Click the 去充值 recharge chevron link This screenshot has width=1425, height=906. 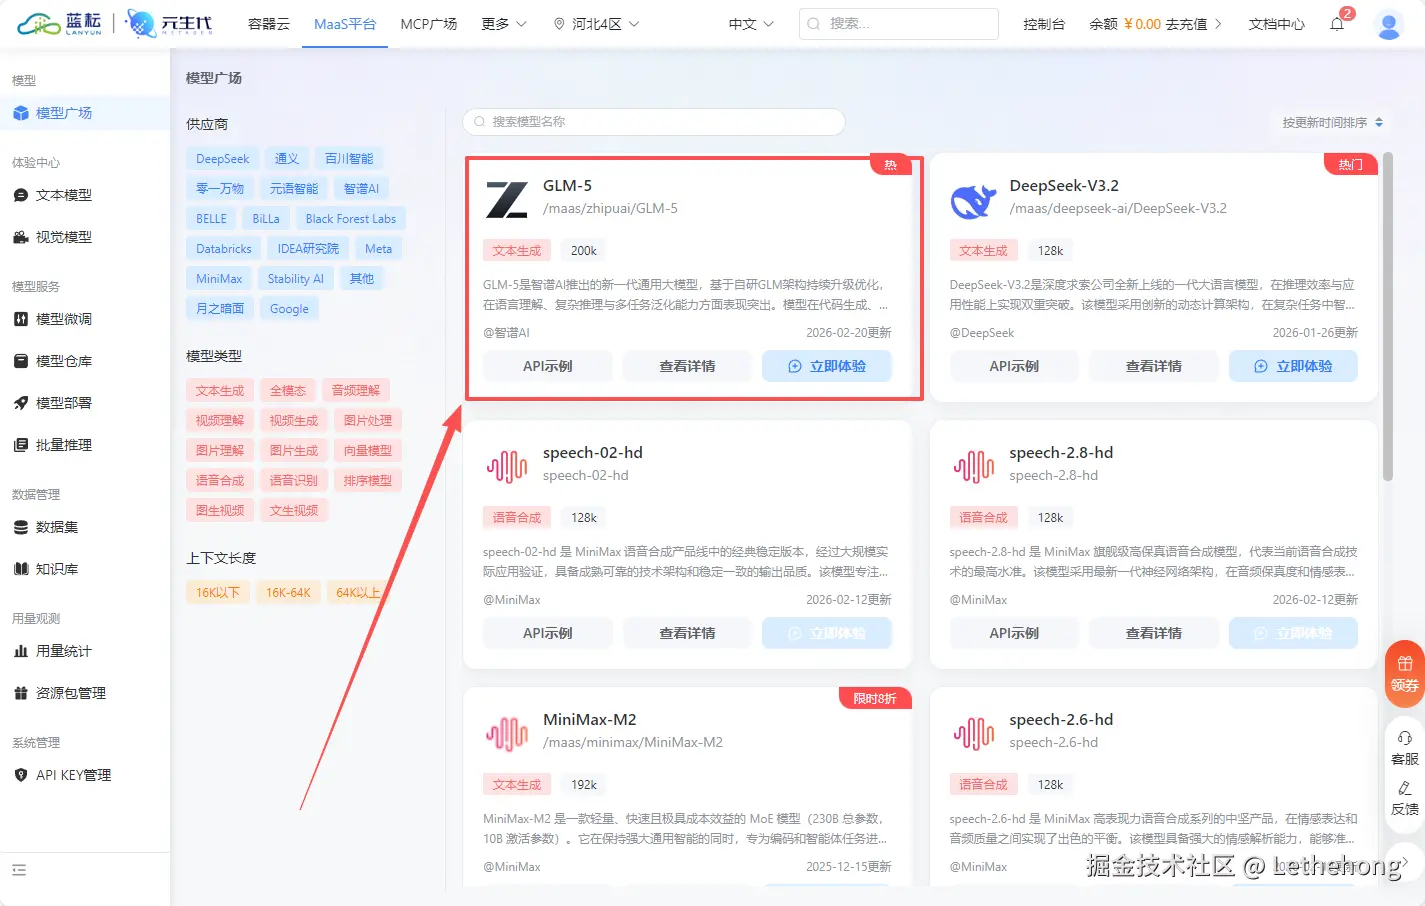tap(1194, 24)
